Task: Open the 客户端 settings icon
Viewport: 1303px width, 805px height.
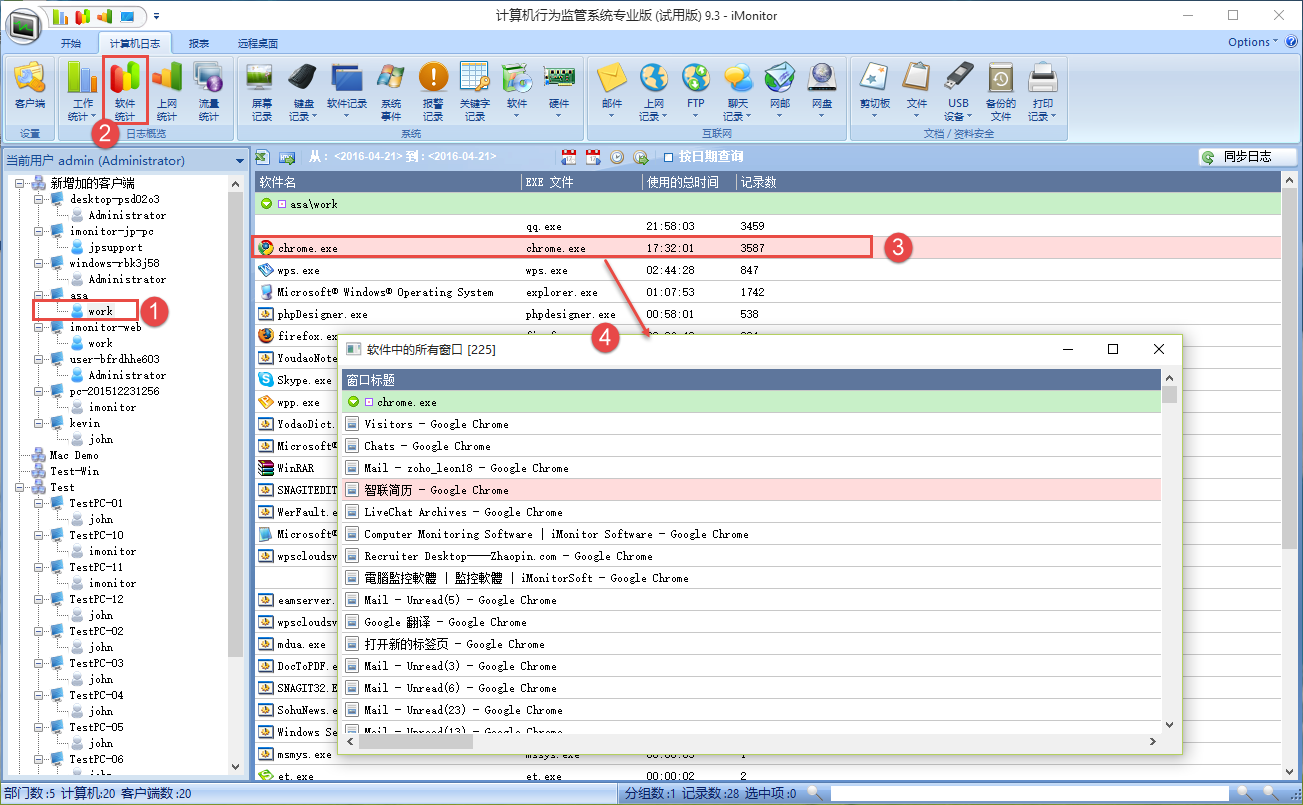Action: [30, 90]
